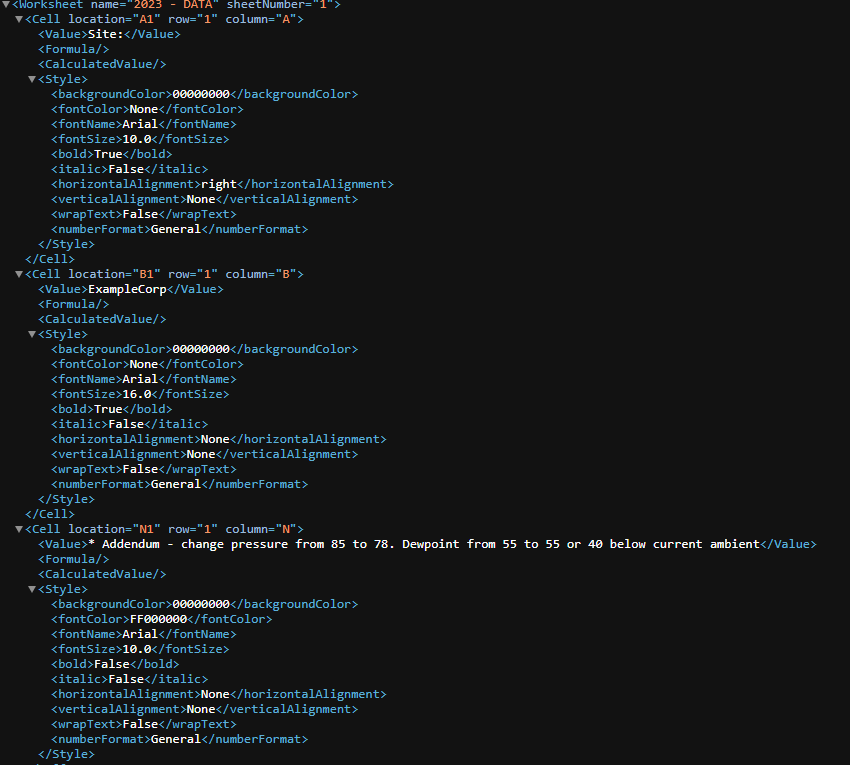
Task: Click the bold value "False" in Cell N1
Action: [x=112, y=664]
